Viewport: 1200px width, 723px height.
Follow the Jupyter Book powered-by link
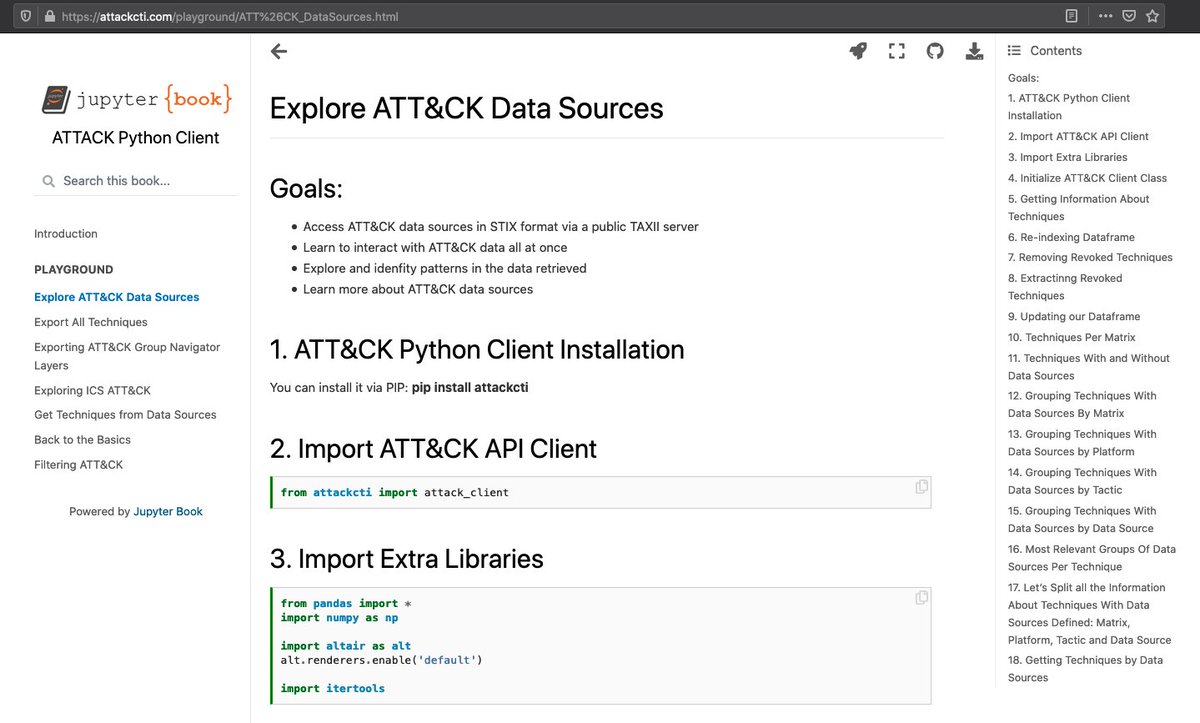pos(168,511)
